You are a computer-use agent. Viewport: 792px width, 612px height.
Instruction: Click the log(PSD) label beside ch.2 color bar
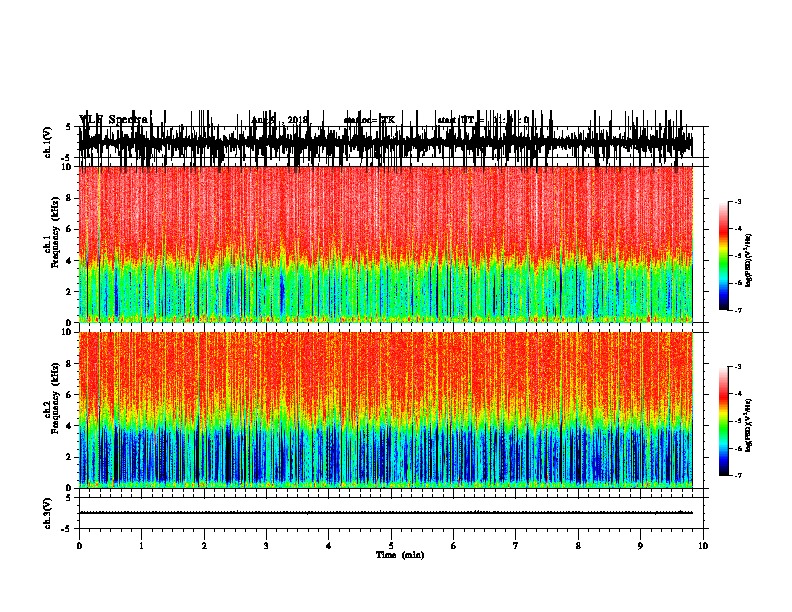pyautogui.click(x=749, y=425)
